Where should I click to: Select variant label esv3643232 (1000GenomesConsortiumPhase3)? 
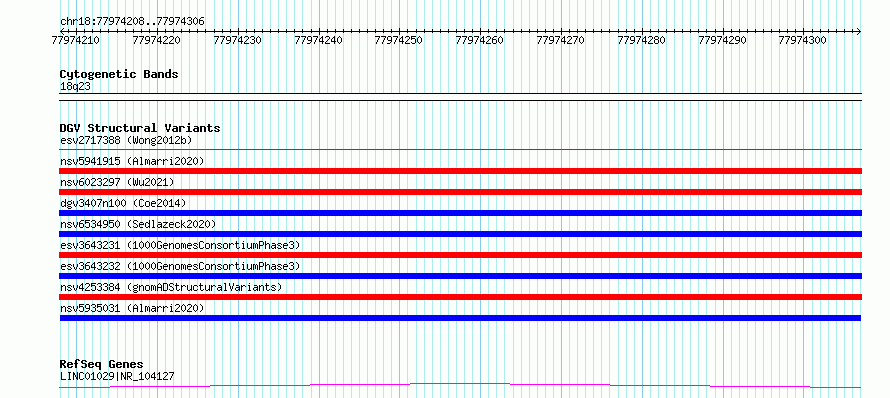[180, 266]
